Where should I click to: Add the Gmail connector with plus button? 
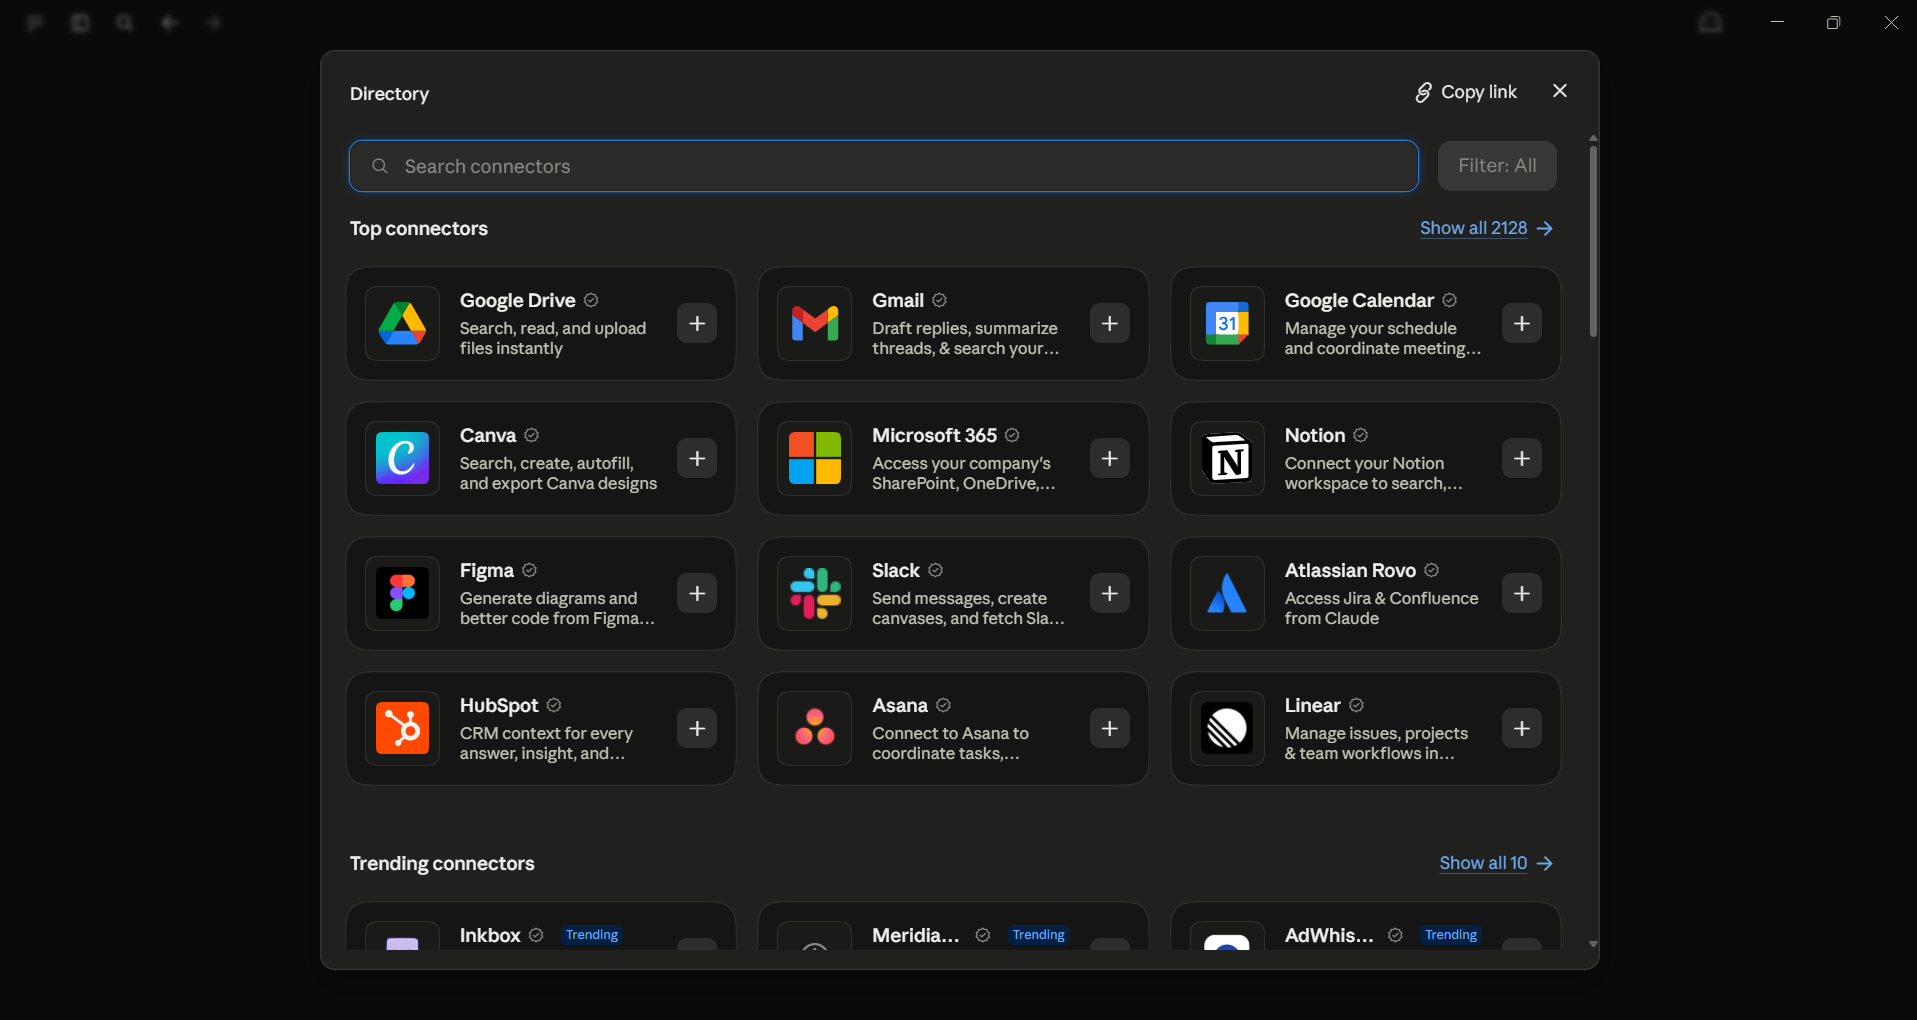[x=1110, y=323]
